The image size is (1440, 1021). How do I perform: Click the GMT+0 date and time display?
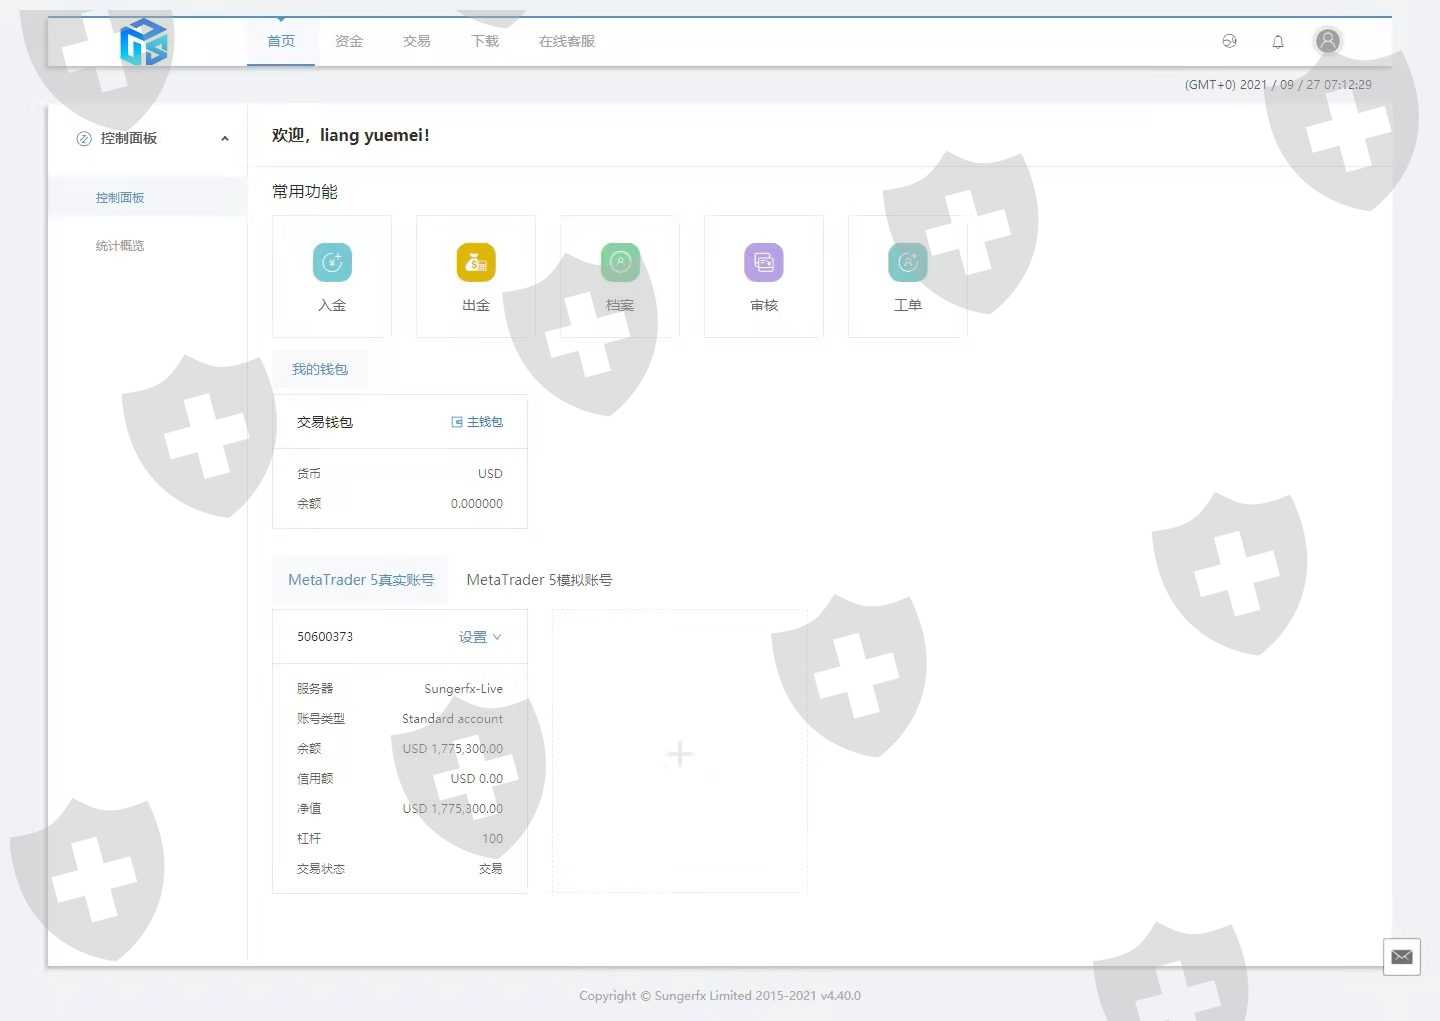(1278, 85)
